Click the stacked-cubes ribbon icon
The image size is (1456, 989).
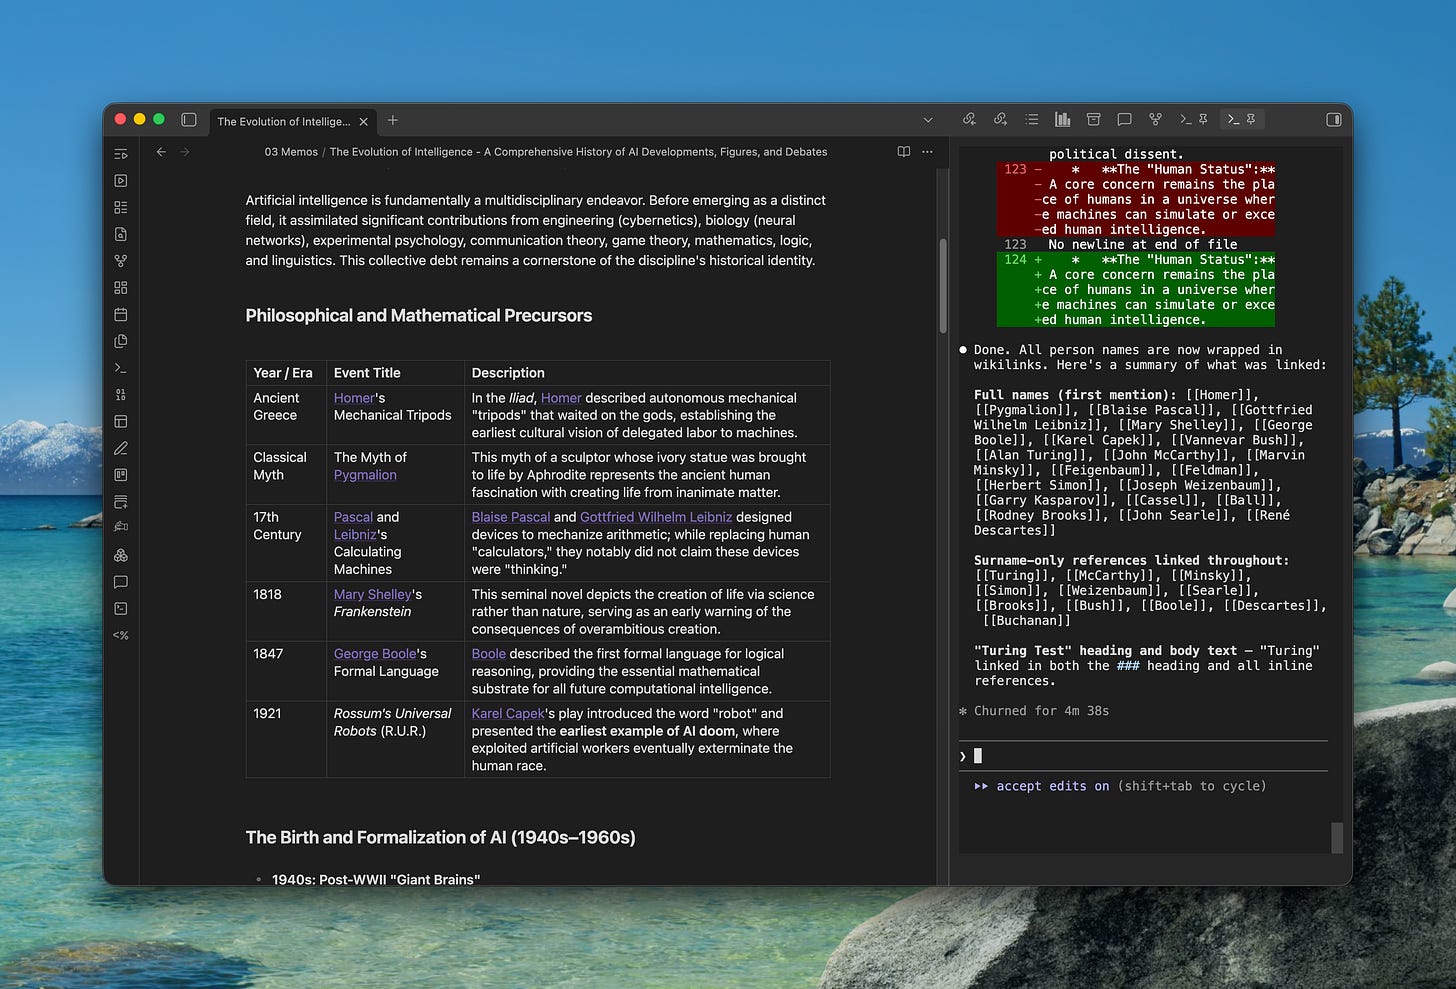coord(121,555)
